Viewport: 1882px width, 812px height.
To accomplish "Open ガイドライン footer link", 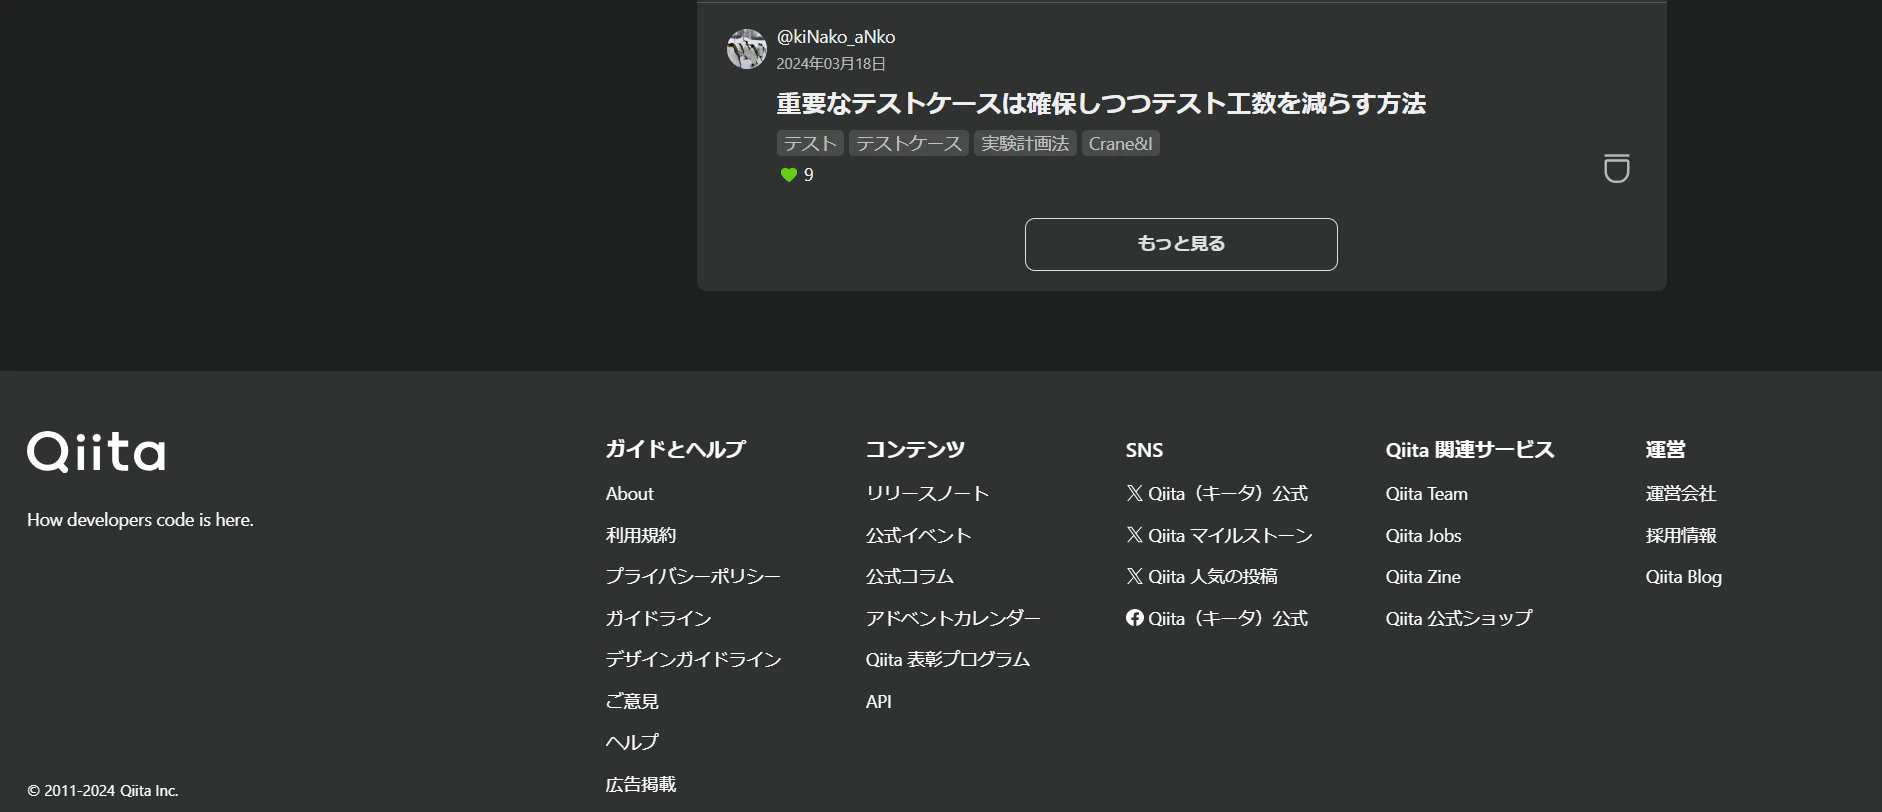I will (x=659, y=618).
